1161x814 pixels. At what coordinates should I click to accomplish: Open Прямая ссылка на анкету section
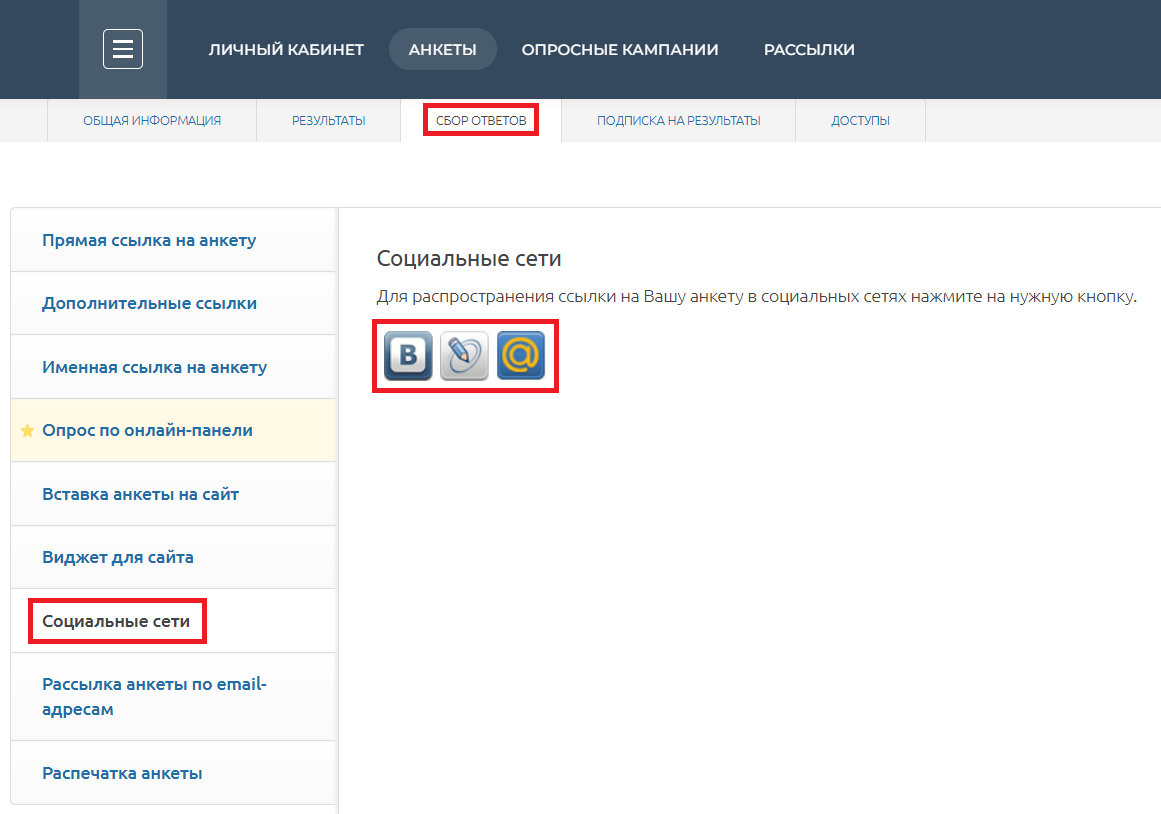[x=174, y=240]
